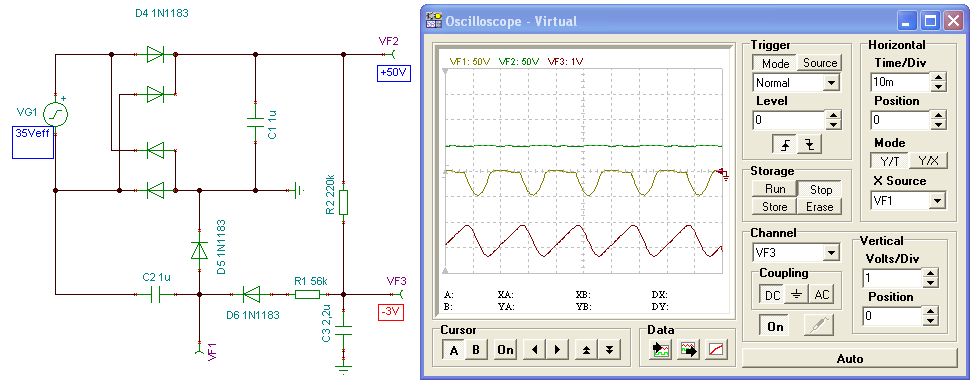Toggle the channel On button
The width and height of the screenshot is (977, 387).
click(776, 326)
